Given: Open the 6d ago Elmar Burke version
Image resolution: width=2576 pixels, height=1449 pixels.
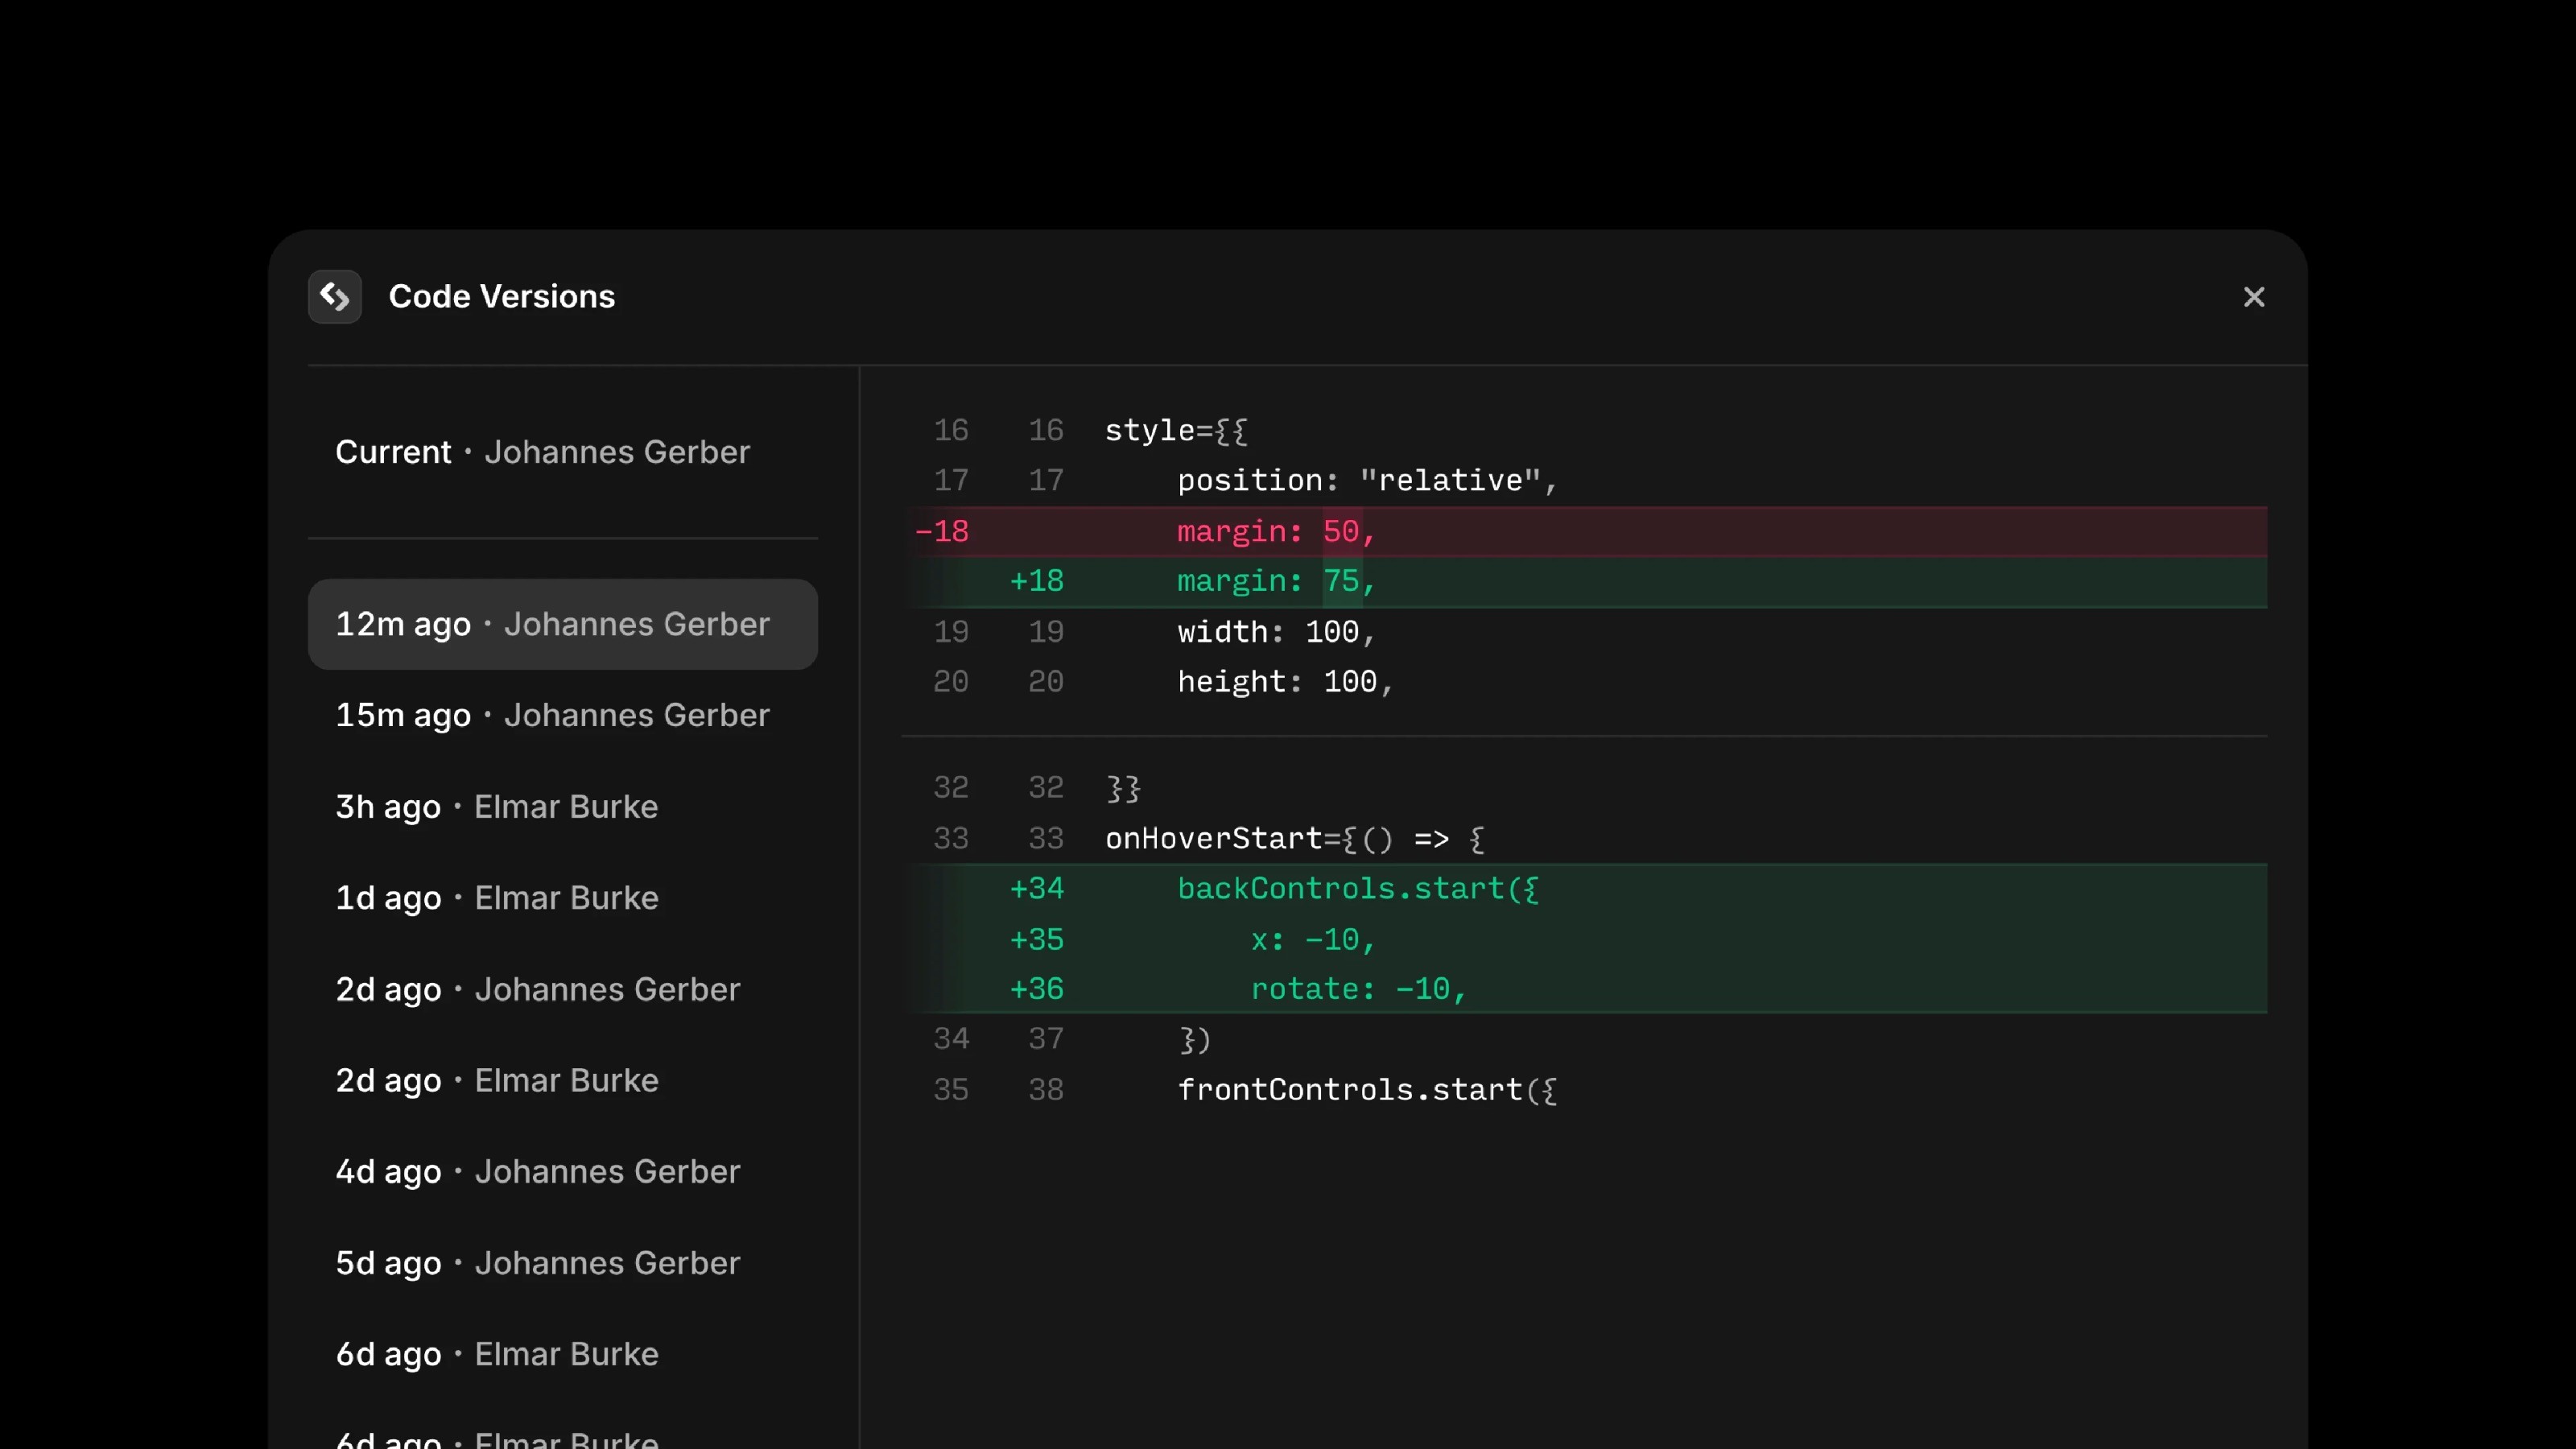Looking at the screenshot, I should (562, 1354).
